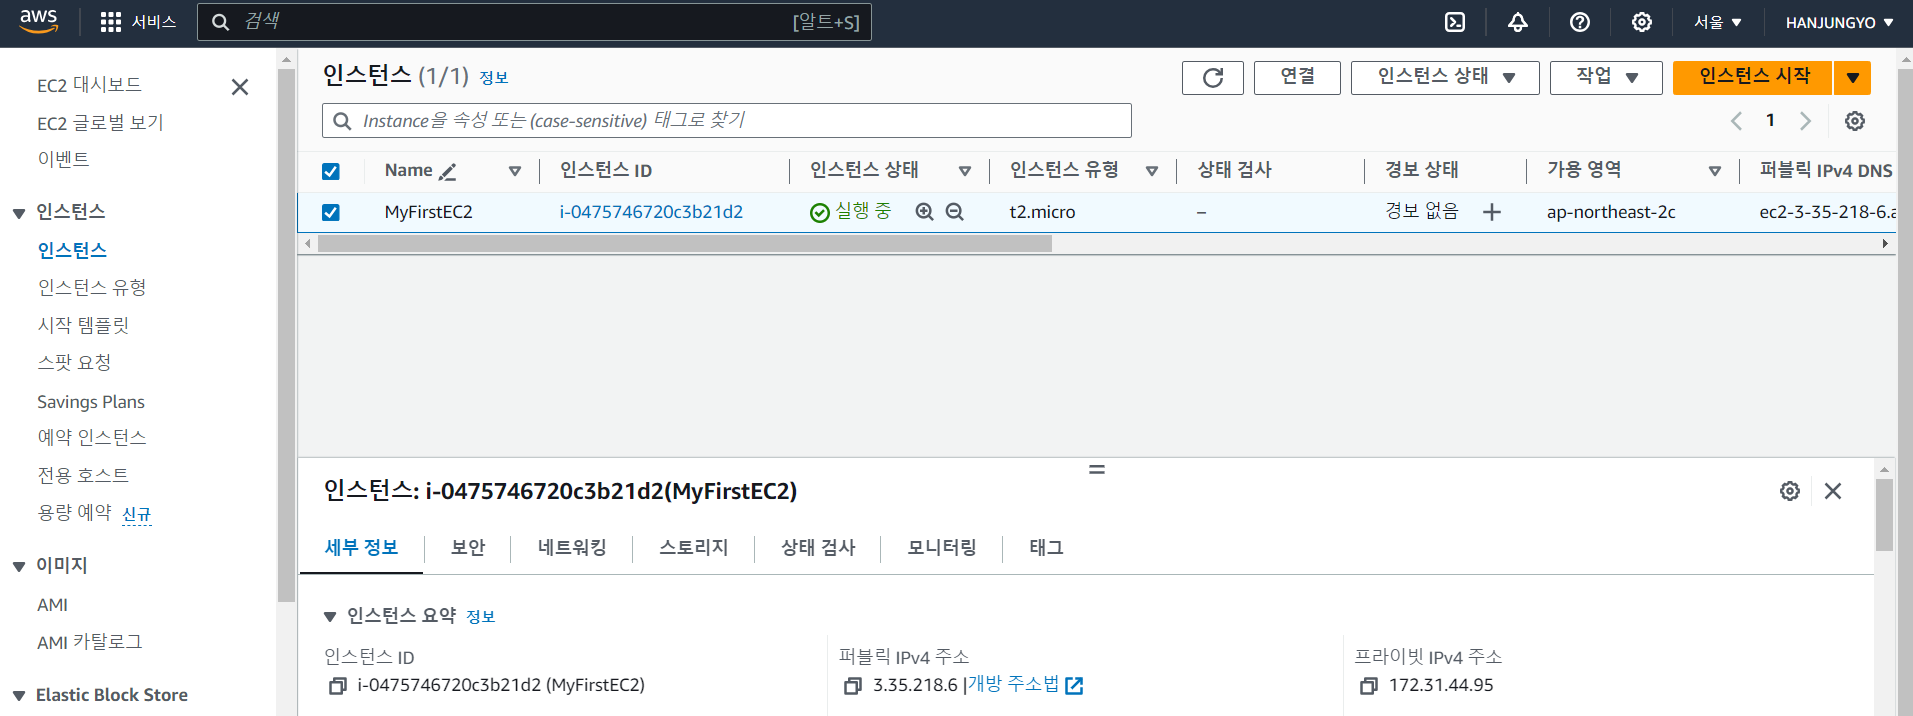1913x716 pixels.
Task: Open the CloudShell terminal icon
Action: (1455, 22)
